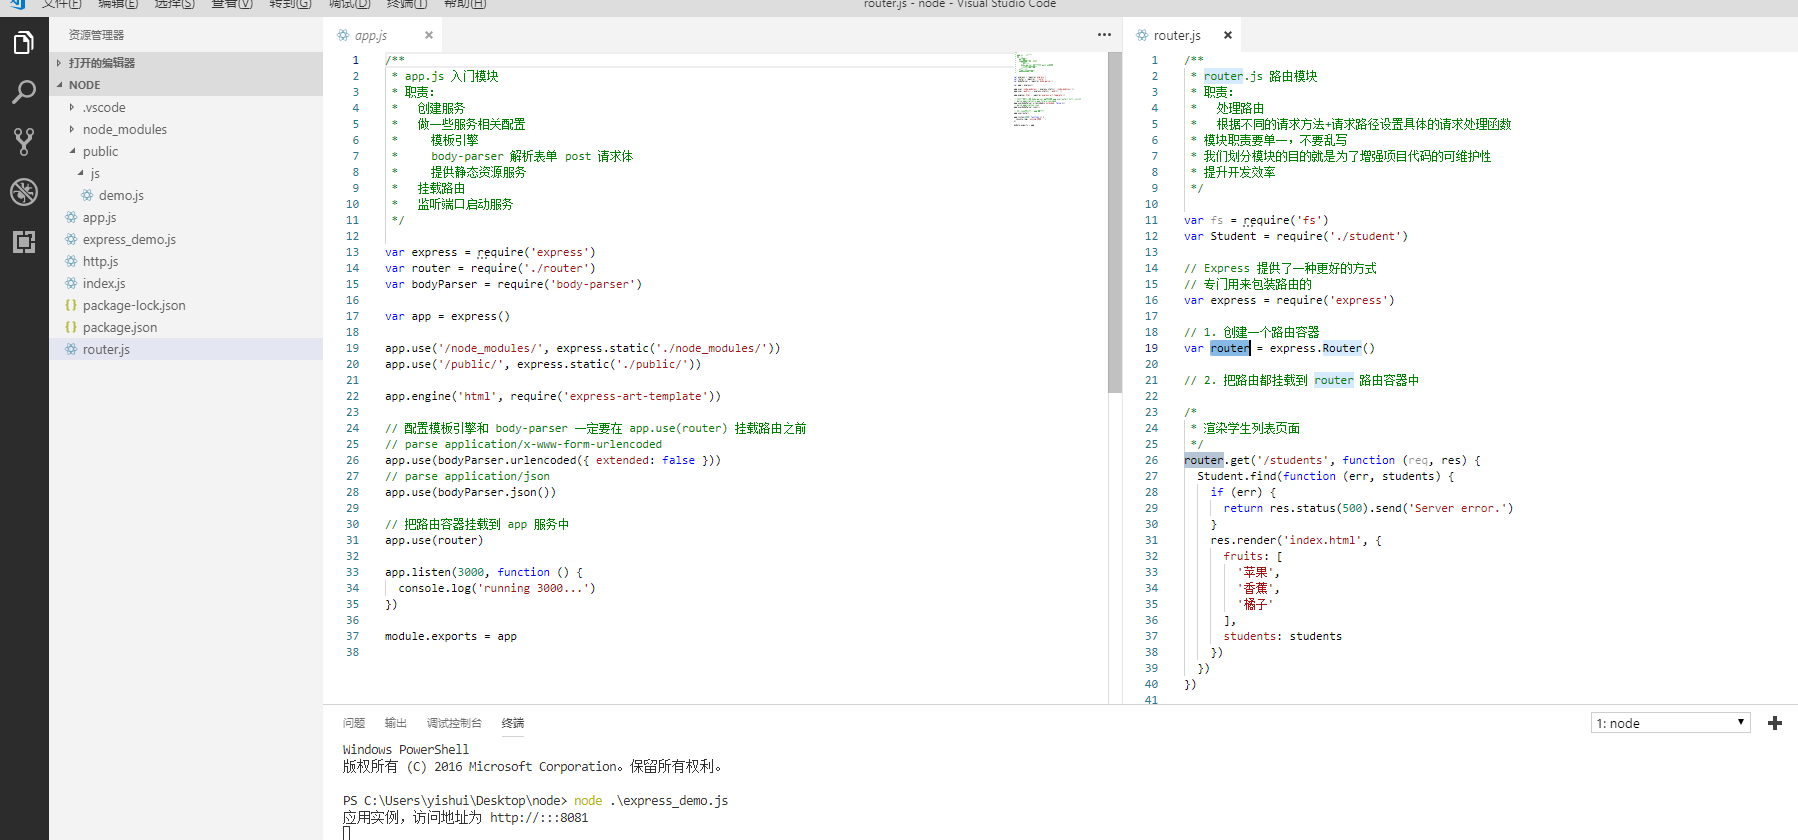Screen dimensions: 1798x840
Task: Click the Explorer panel title header
Action: click(x=97, y=35)
